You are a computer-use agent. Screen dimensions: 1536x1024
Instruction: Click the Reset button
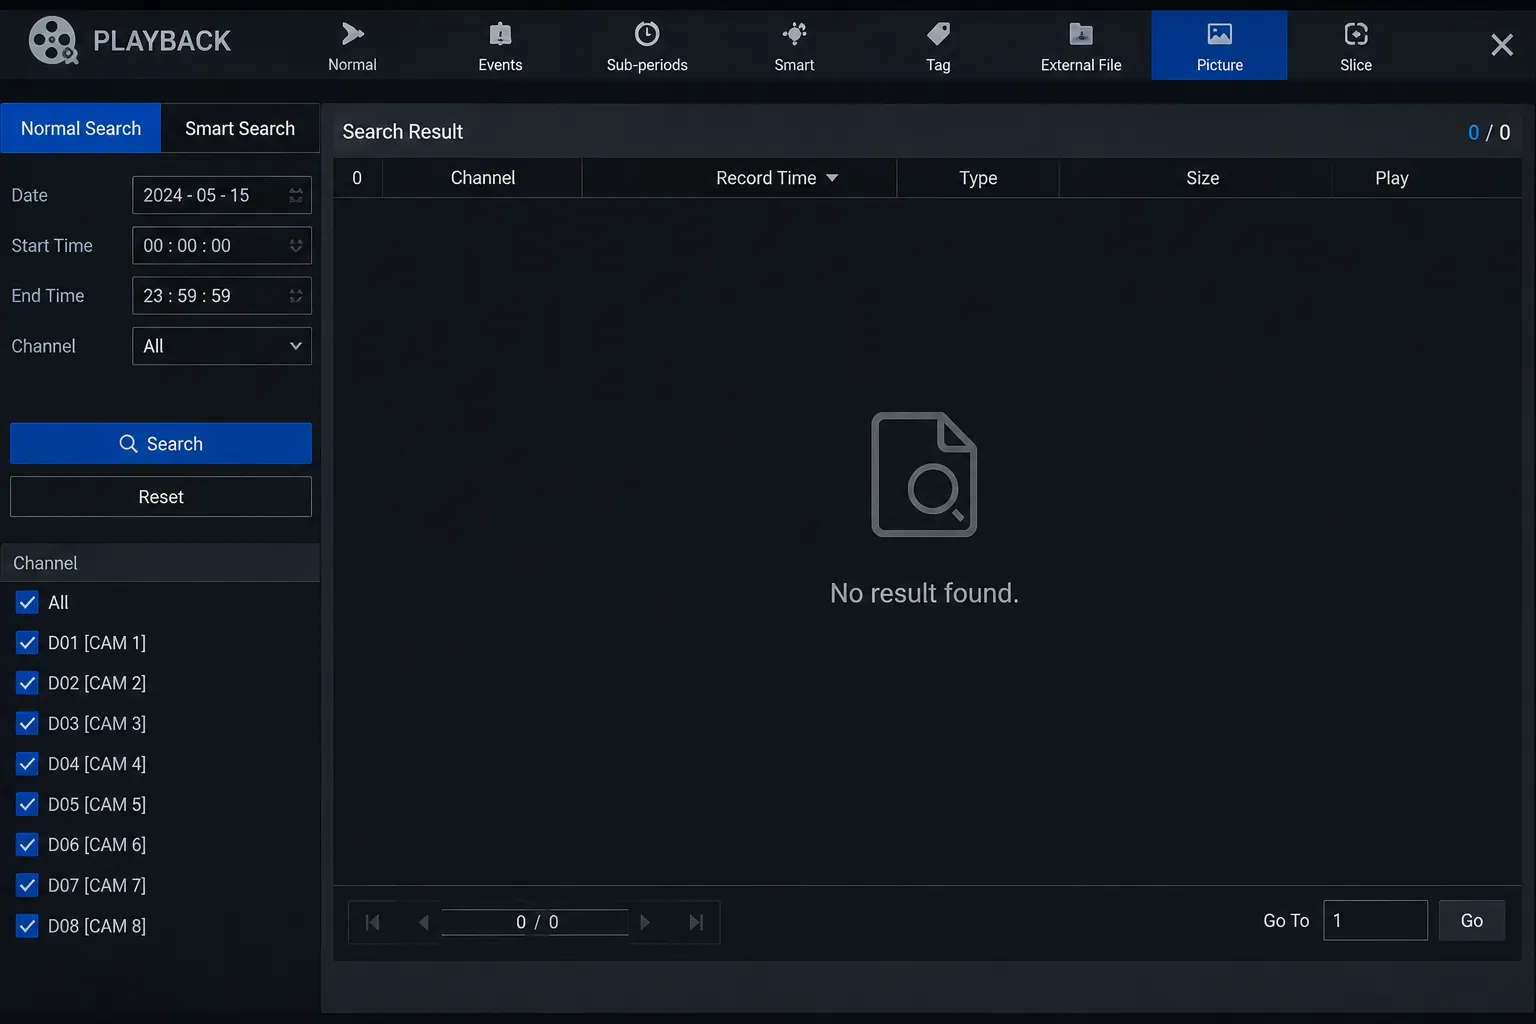(161, 497)
